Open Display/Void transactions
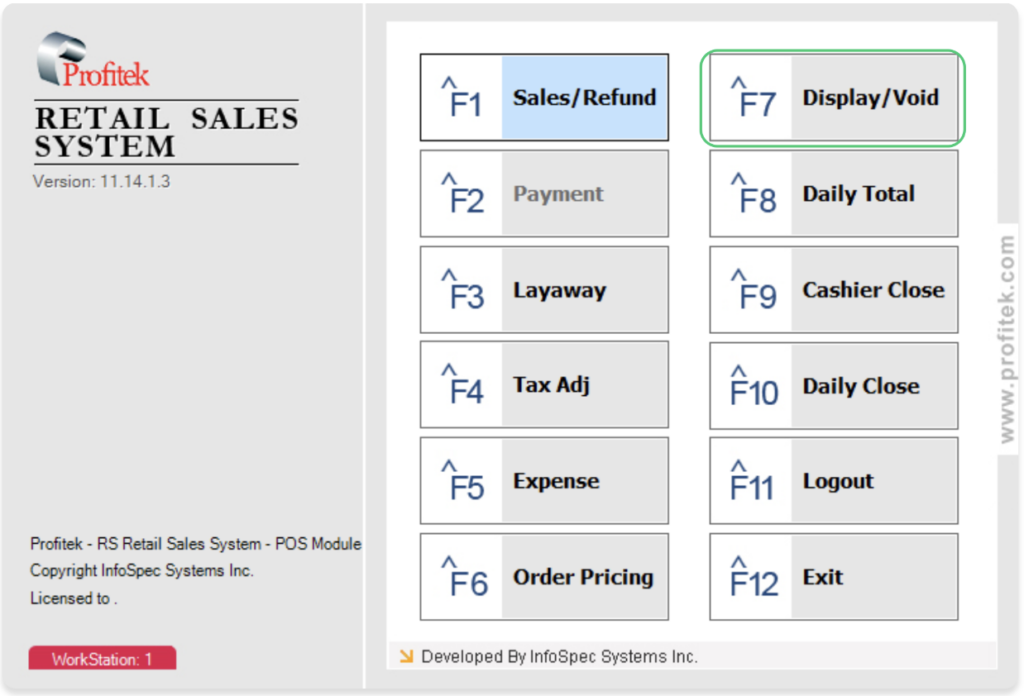 coord(833,97)
